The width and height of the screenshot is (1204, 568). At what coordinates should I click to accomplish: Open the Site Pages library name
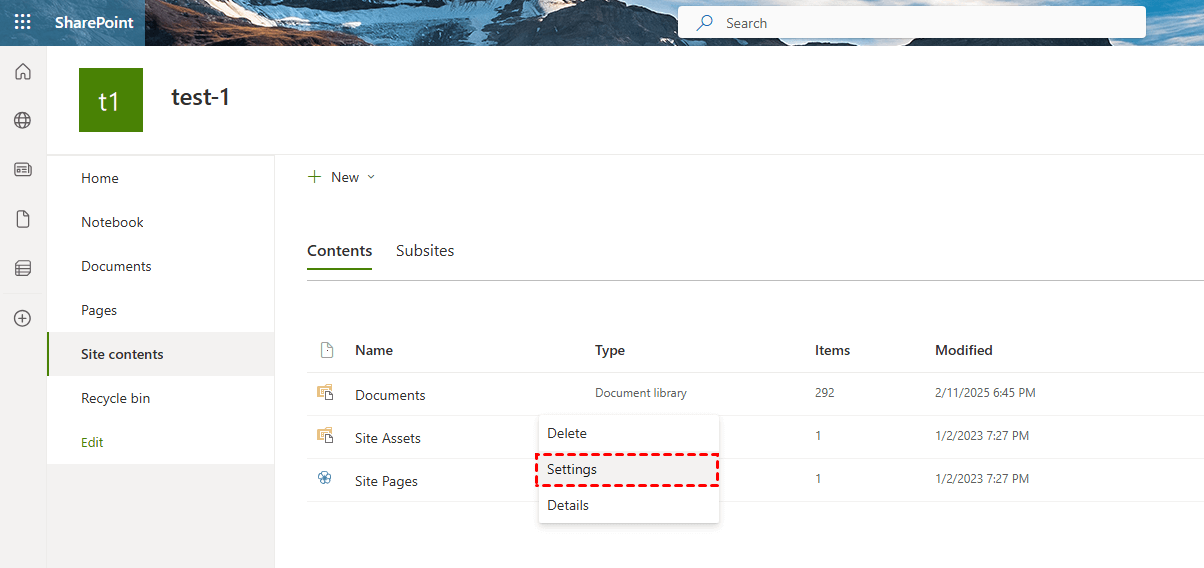click(386, 481)
